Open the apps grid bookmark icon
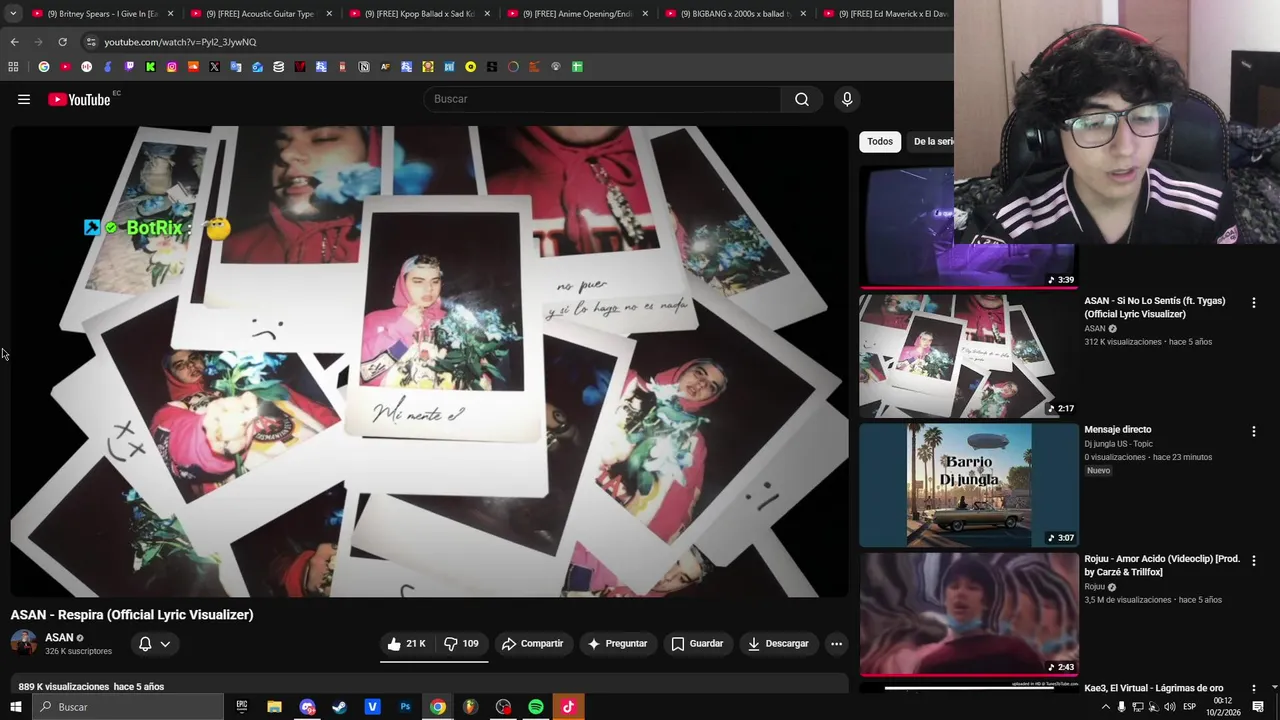The width and height of the screenshot is (1280, 720). tap(13, 67)
